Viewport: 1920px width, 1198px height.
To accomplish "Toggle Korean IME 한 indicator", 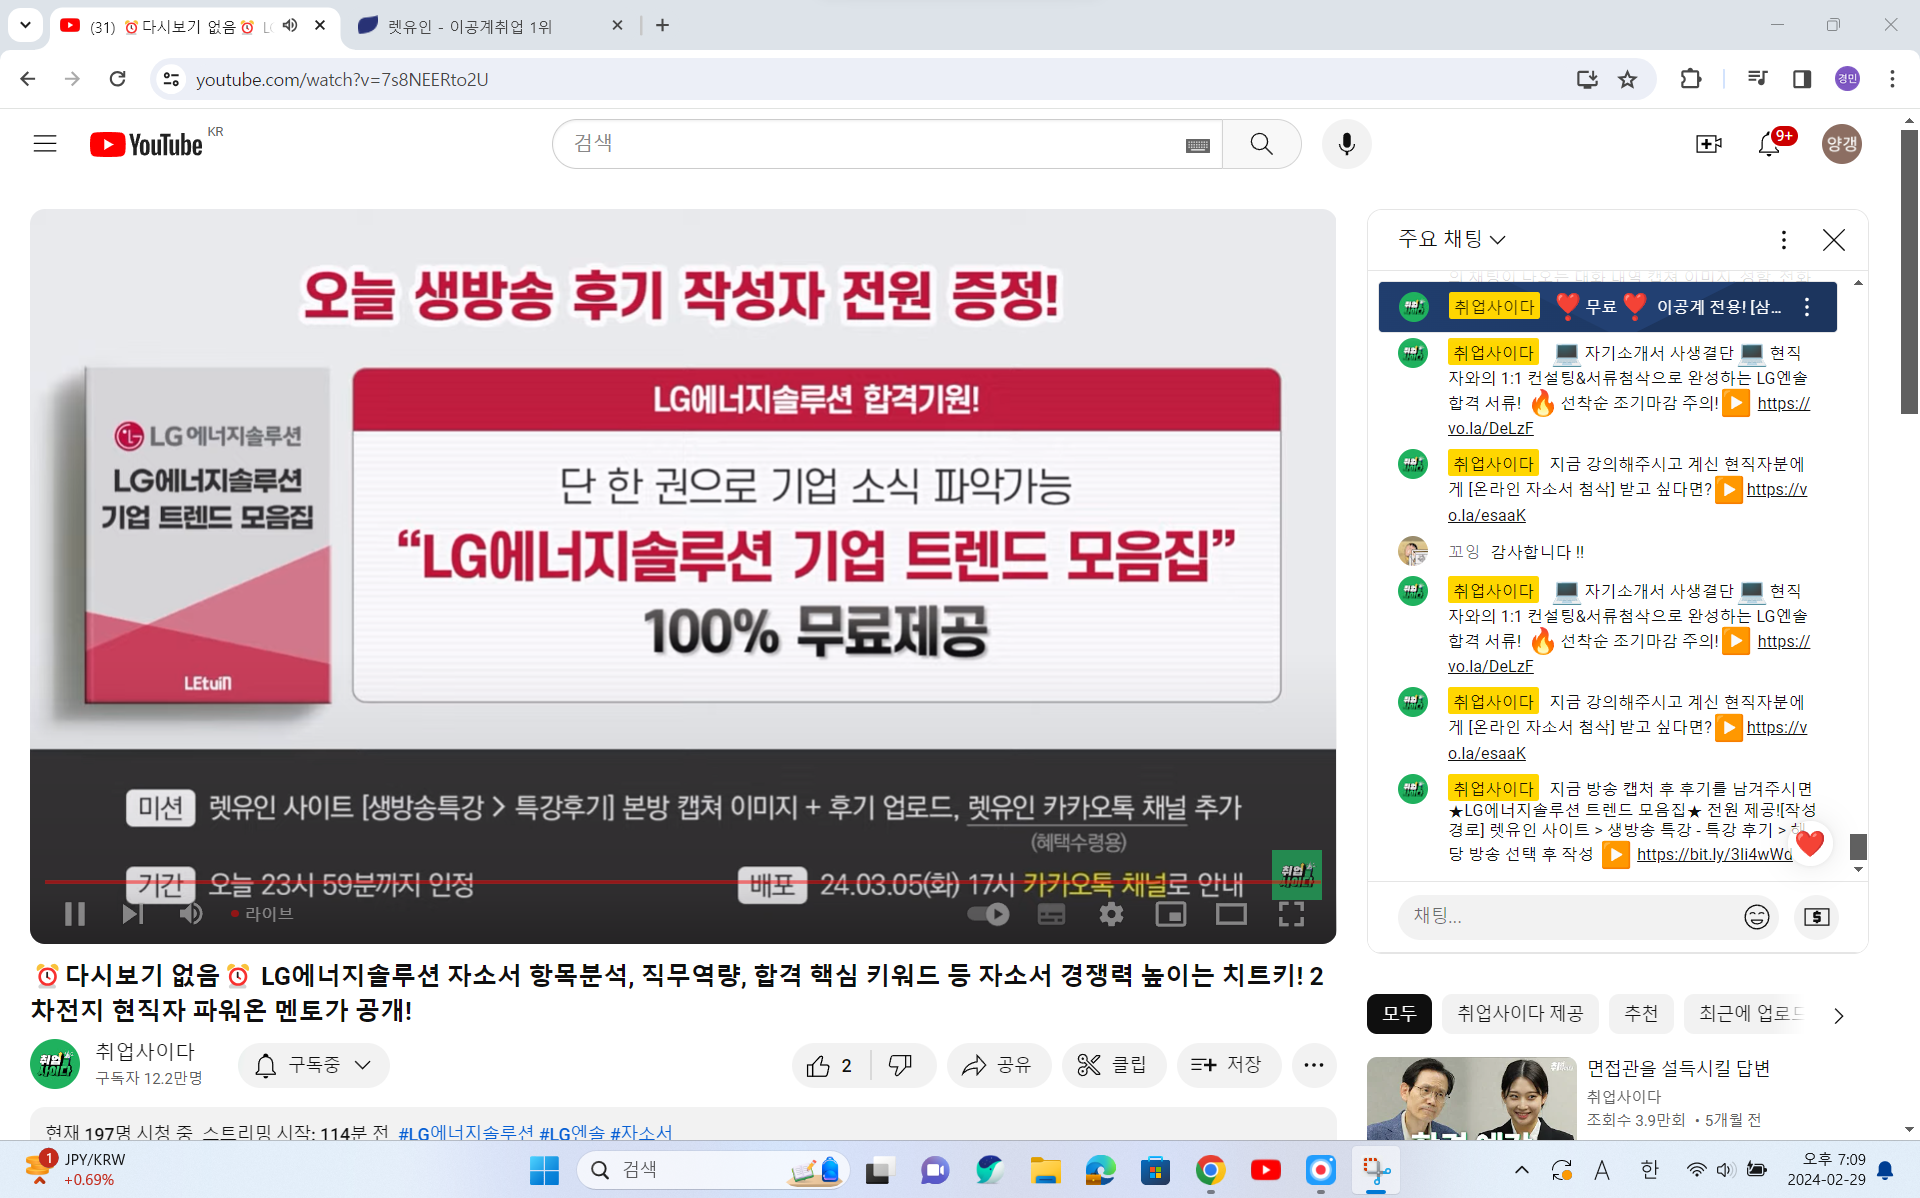I will click(1649, 1170).
